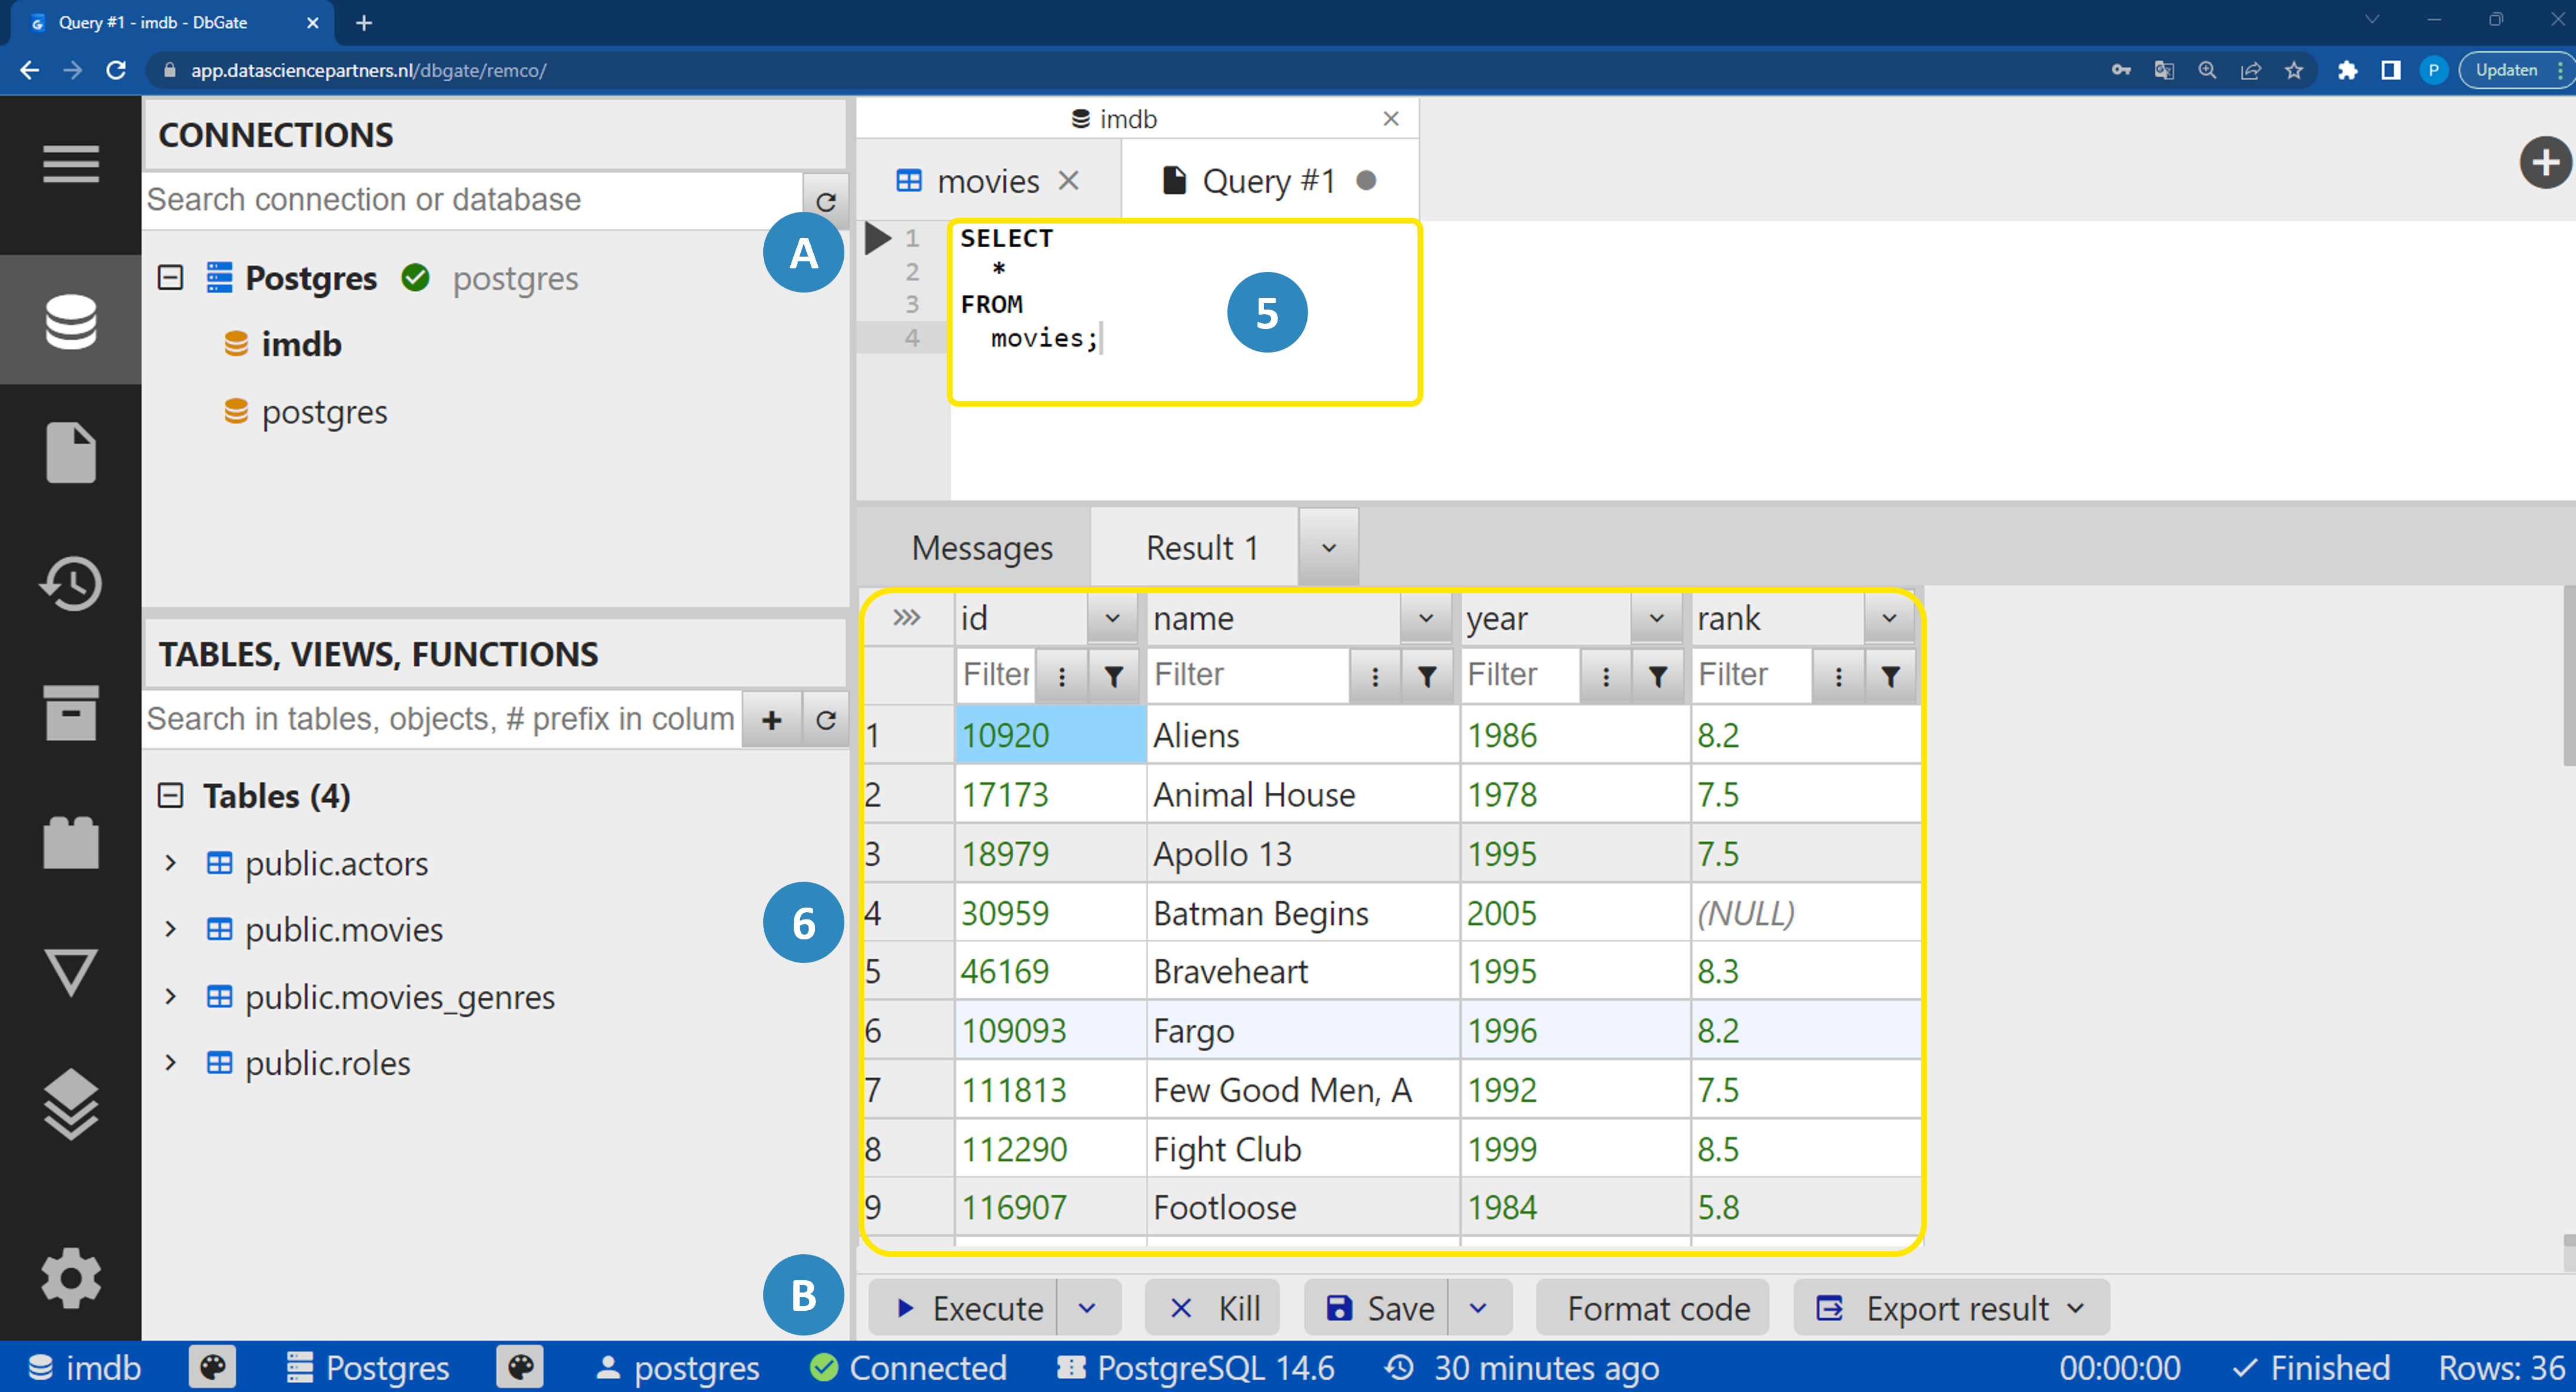This screenshot has width=2576, height=1392.
Task: Open the name column header dropdown
Action: click(x=1426, y=618)
